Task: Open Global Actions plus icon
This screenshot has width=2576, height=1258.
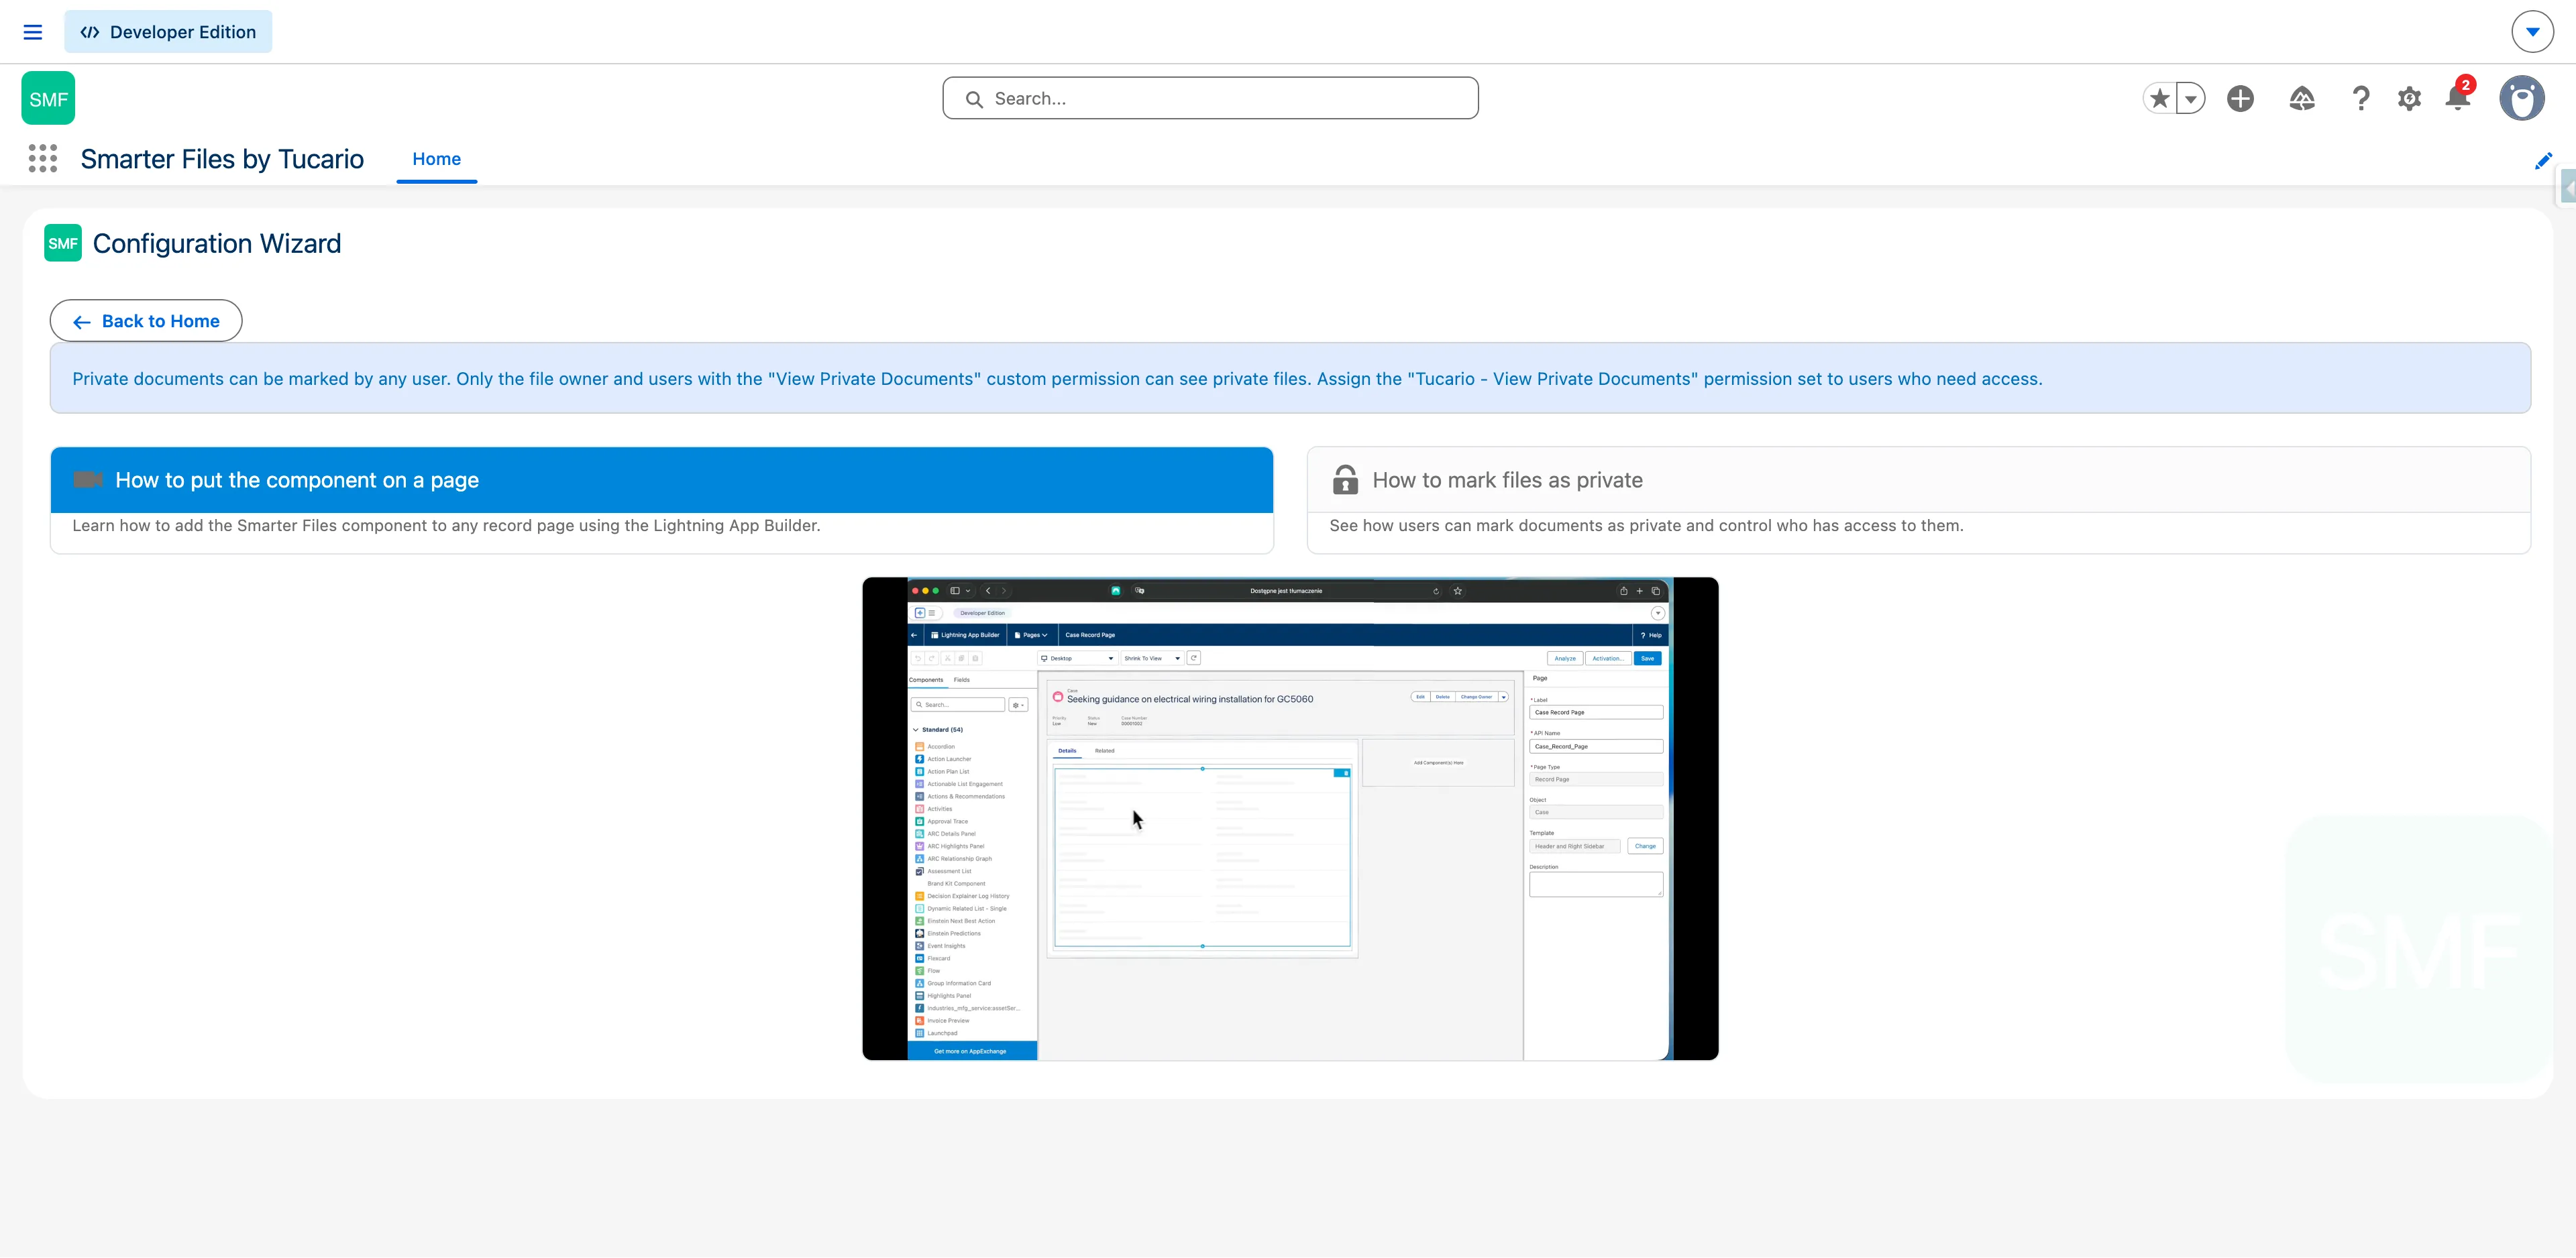Action: click(2240, 98)
